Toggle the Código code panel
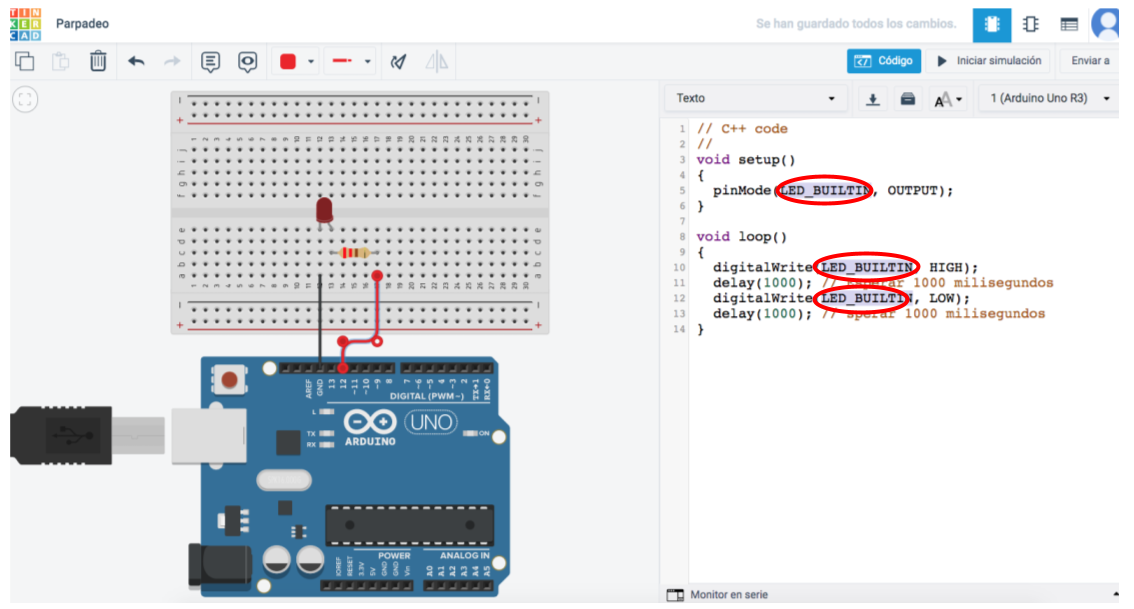Image resolution: width=1134 pixels, height=609 pixels. pyautogui.click(x=884, y=61)
